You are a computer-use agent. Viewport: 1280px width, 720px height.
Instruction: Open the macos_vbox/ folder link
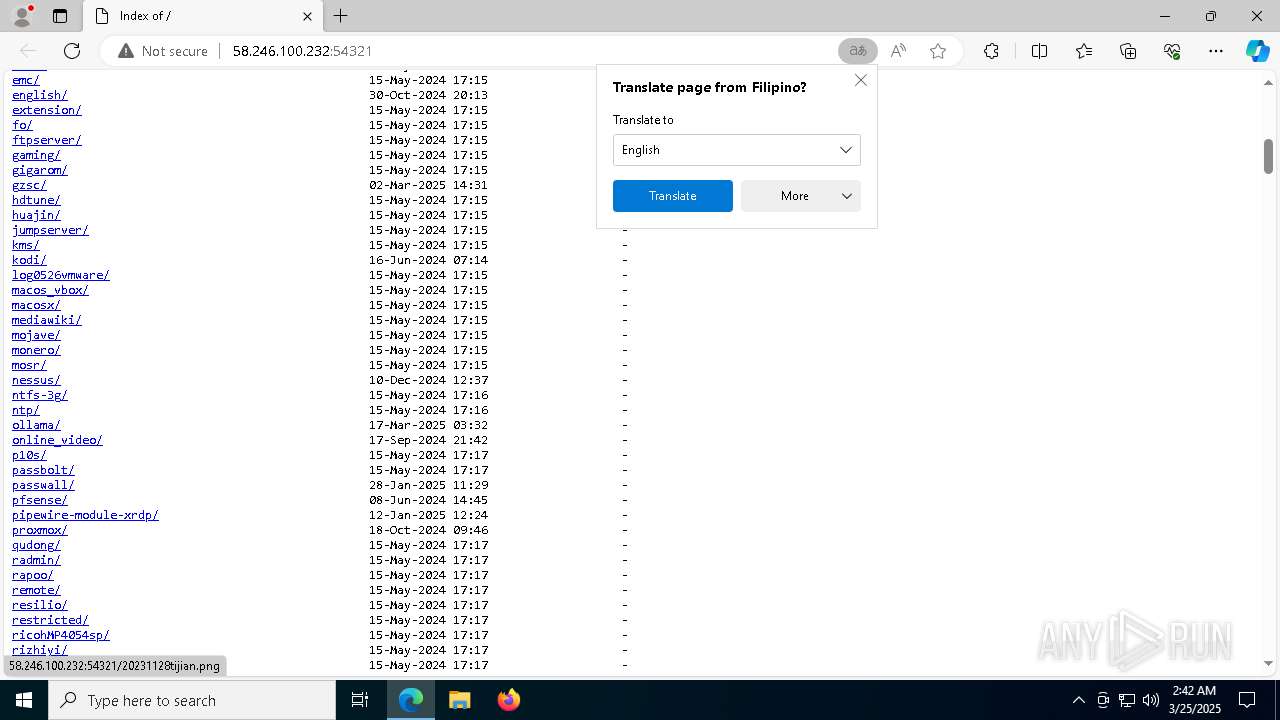click(50, 290)
